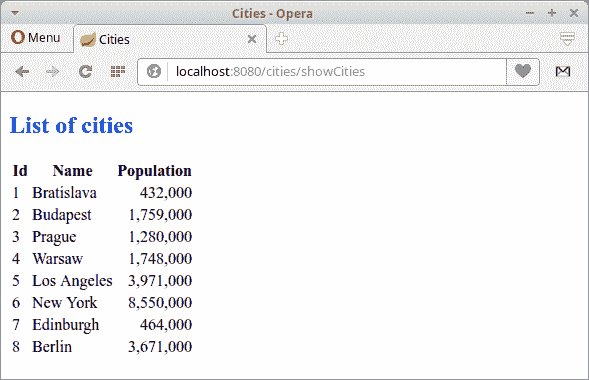Reload the current page
This screenshot has height=380, width=589.
pyautogui.click(x=85, y=71)
